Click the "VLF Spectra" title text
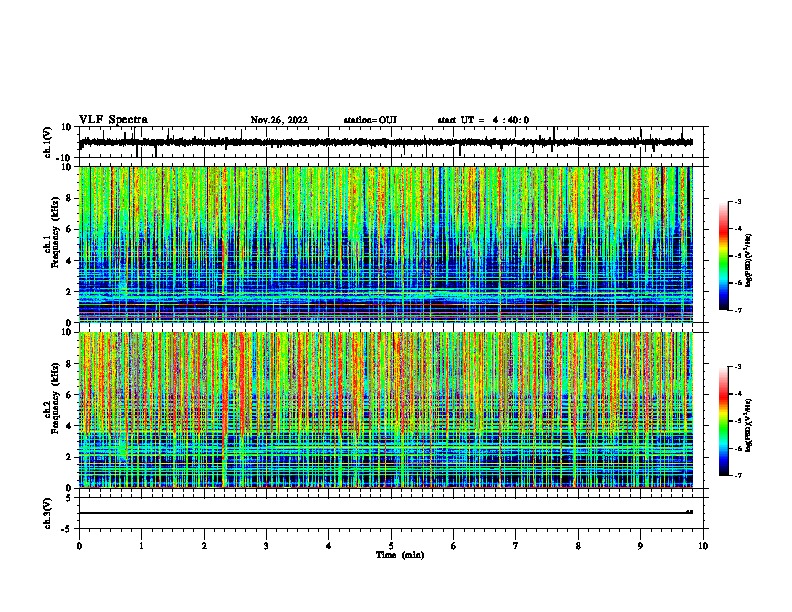792x612 pixels. click(113, 120)
